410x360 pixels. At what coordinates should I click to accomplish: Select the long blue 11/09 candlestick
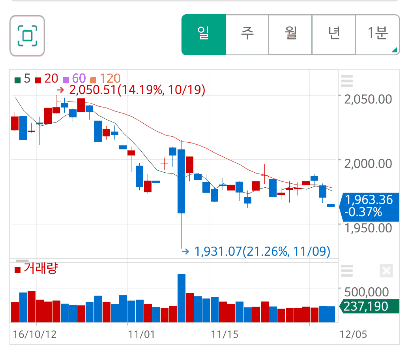click(x=181, y=181)
